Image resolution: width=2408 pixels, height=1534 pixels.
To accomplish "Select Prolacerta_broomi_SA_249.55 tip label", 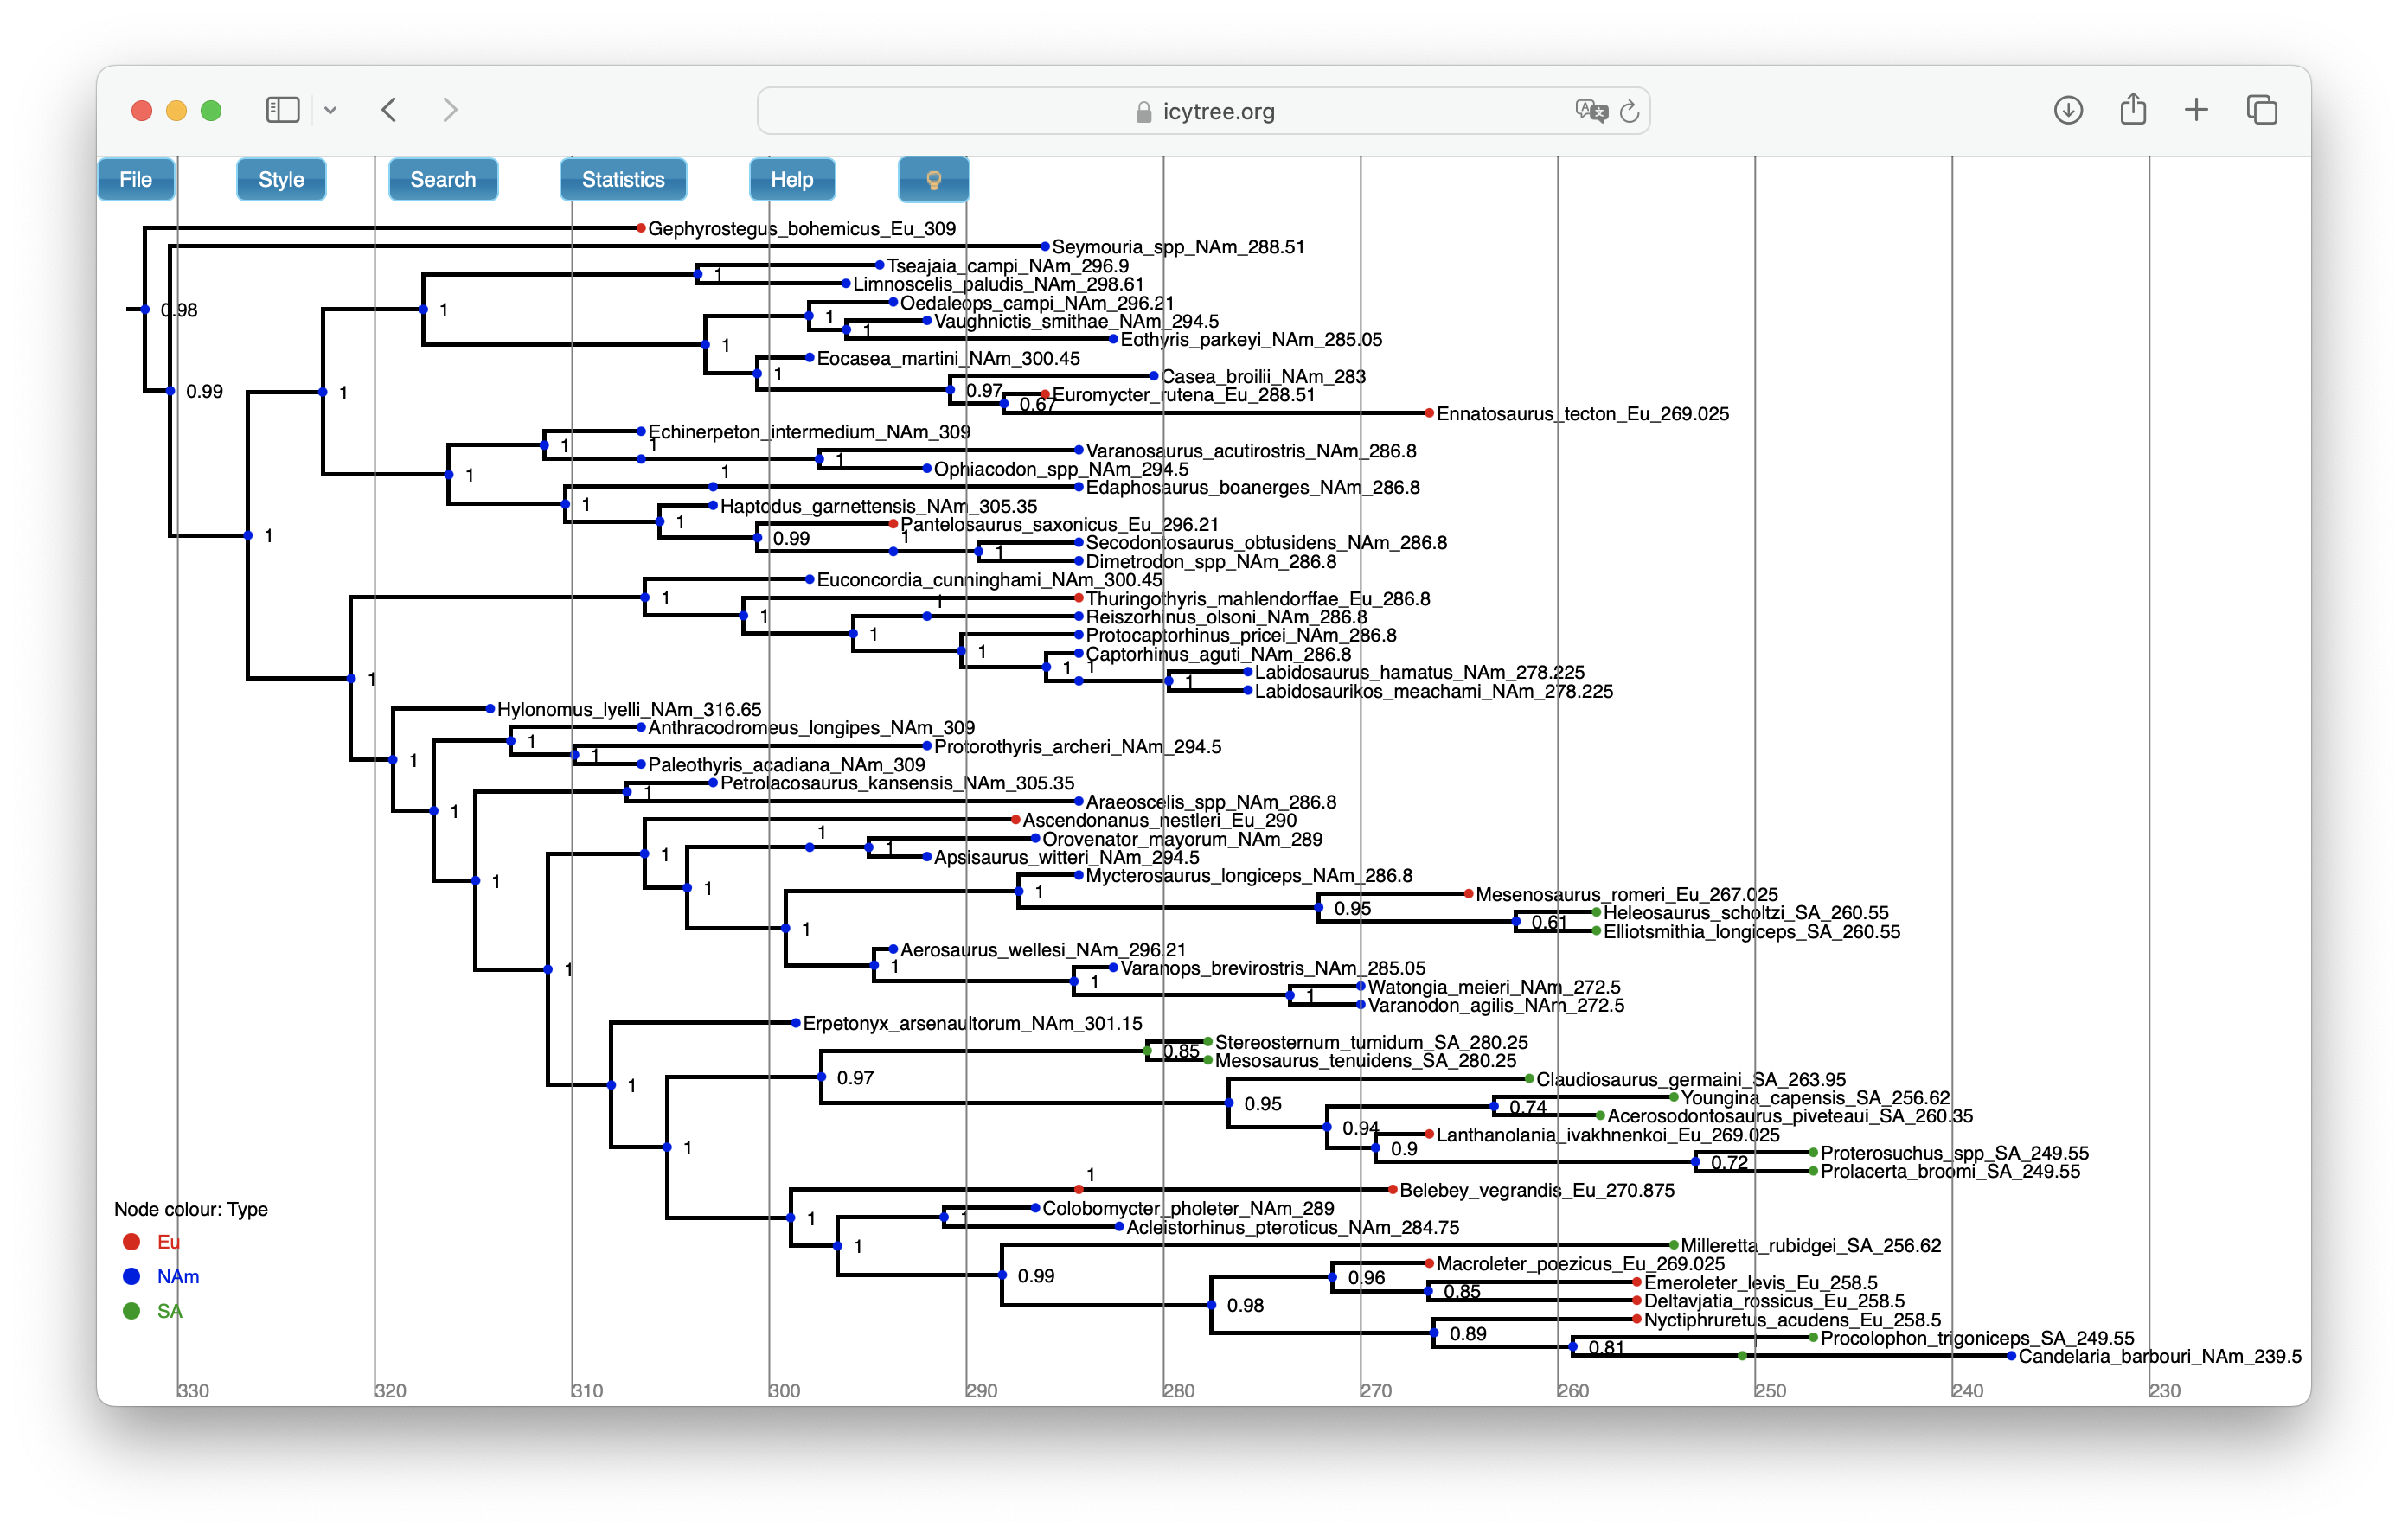I will pos(1950,1172).
